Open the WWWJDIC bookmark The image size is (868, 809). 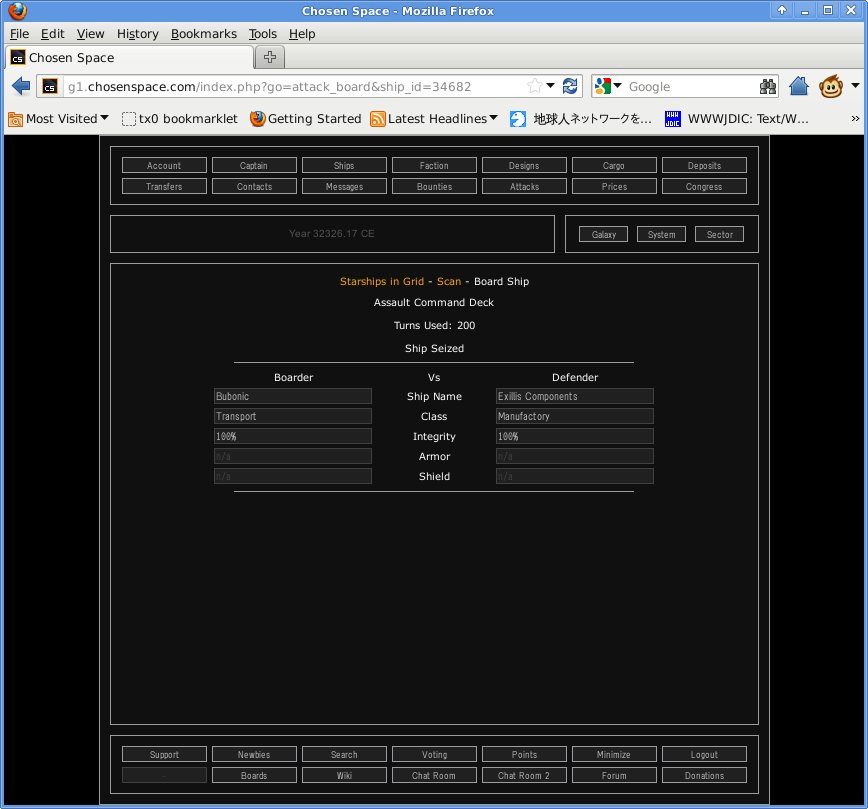click(x=737, y=118)
